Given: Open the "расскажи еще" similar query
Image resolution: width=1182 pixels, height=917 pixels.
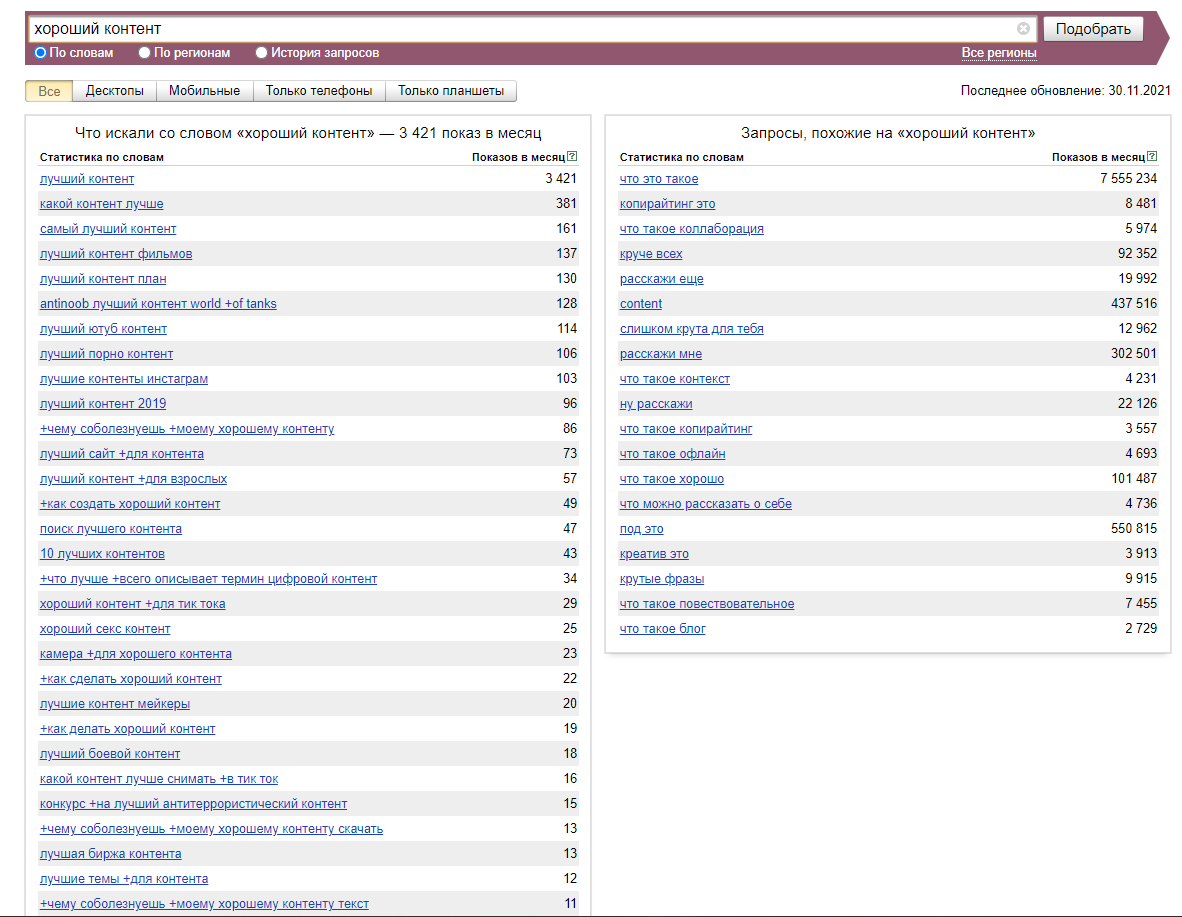Looking at the screenshot, I should pyautogui.click(x=661, y=278).
